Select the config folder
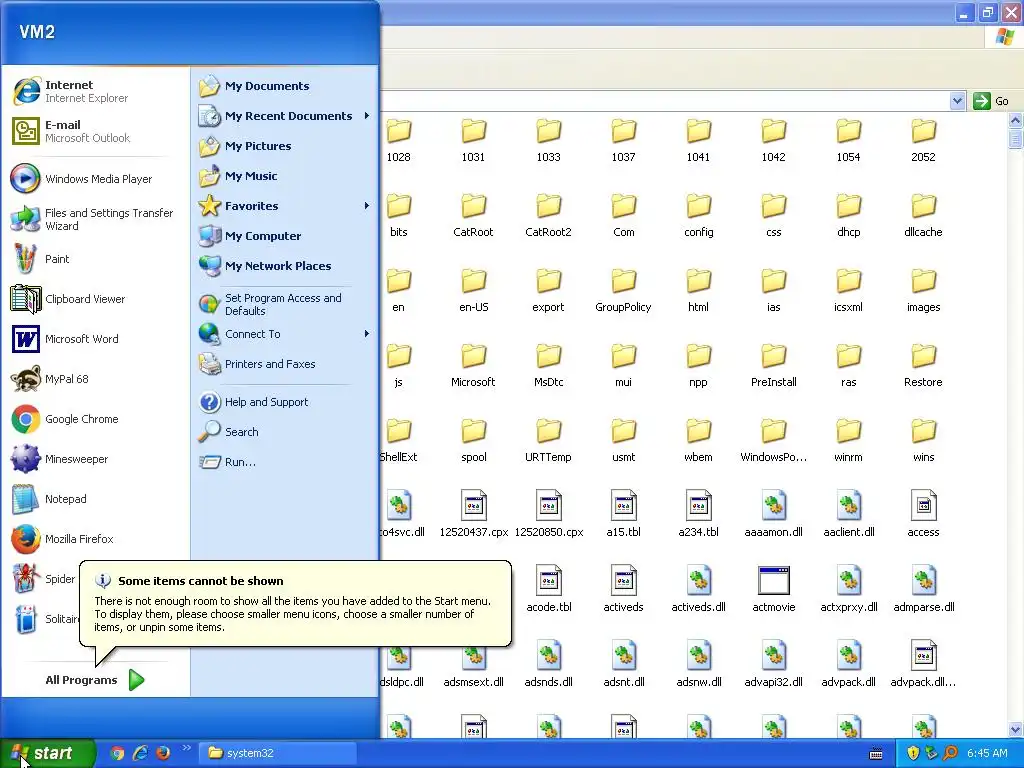The width and height of the screenshot is (1024, 768). 698,214
